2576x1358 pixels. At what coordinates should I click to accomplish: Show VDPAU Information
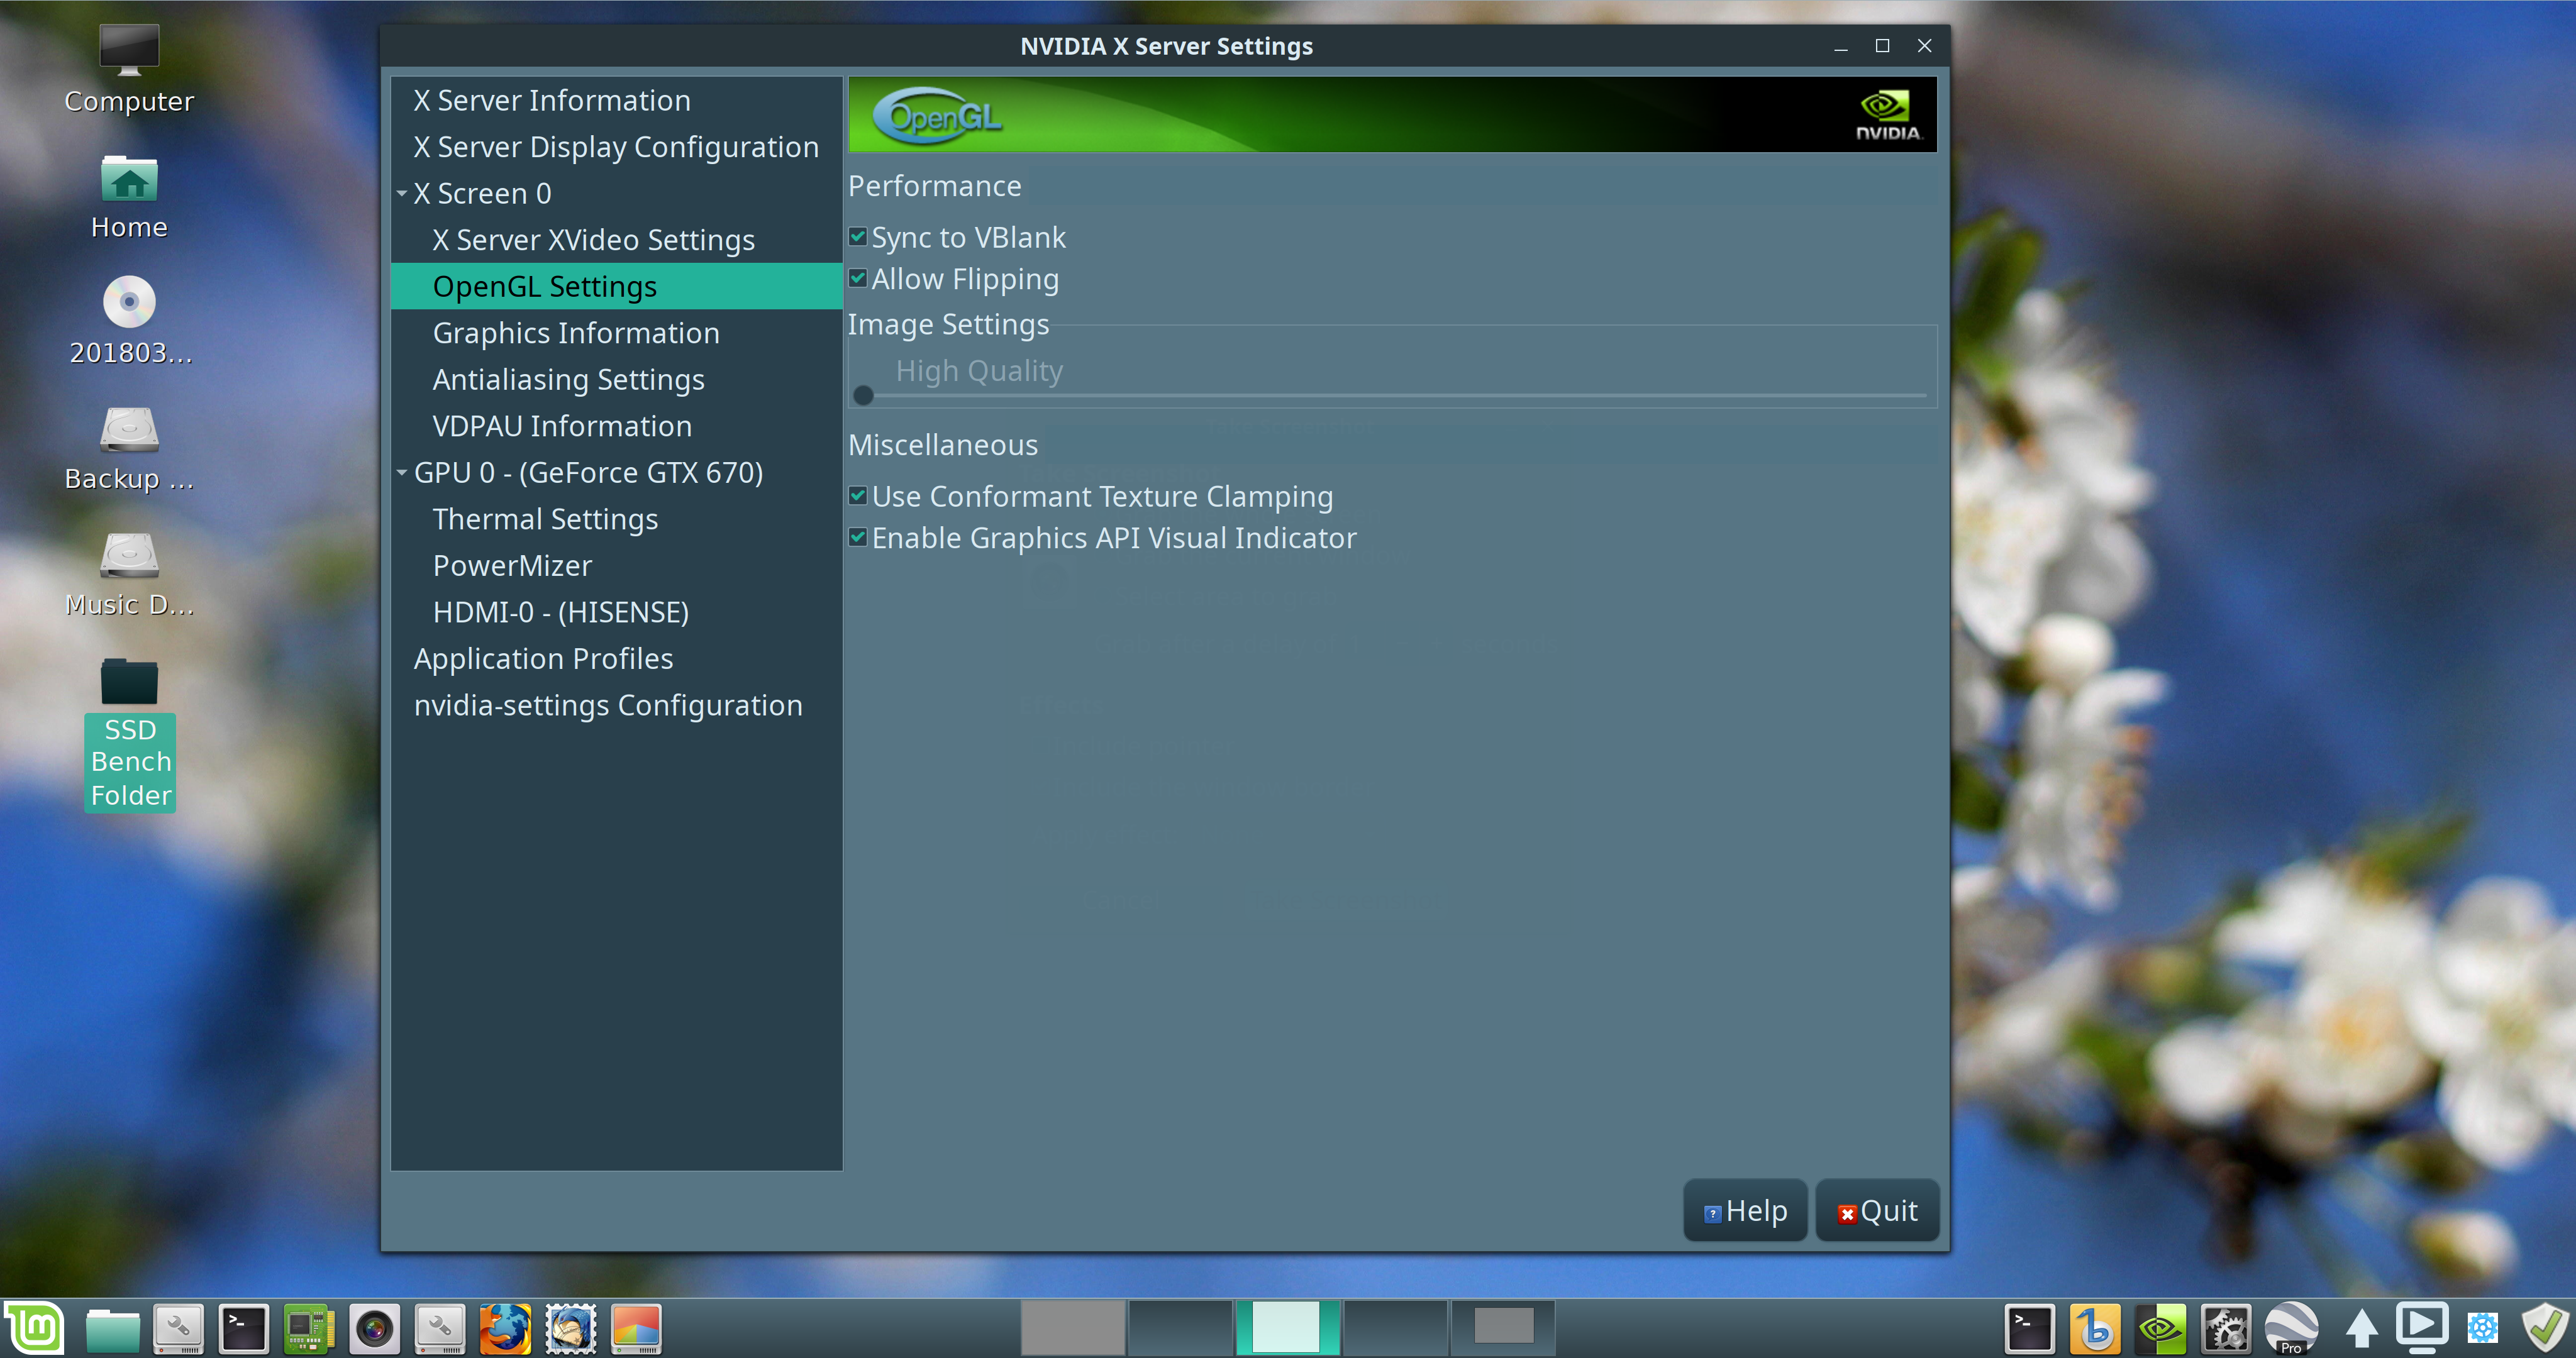[562, 426]
